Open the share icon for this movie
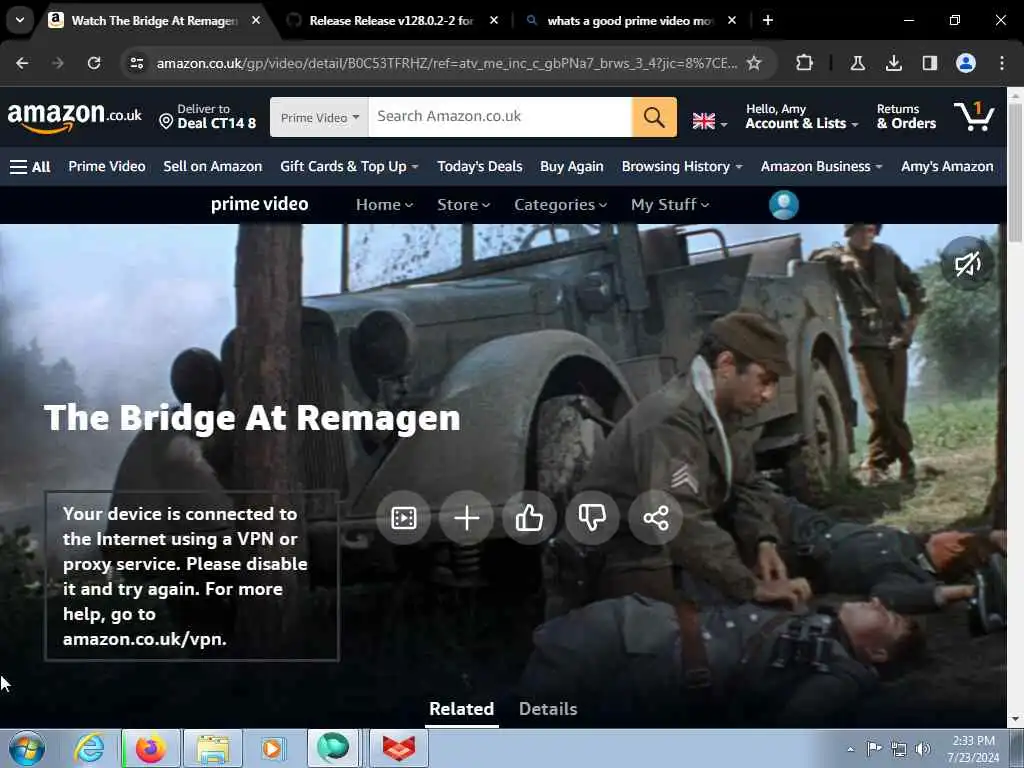1024x768 pixels. tap(655, 518)
